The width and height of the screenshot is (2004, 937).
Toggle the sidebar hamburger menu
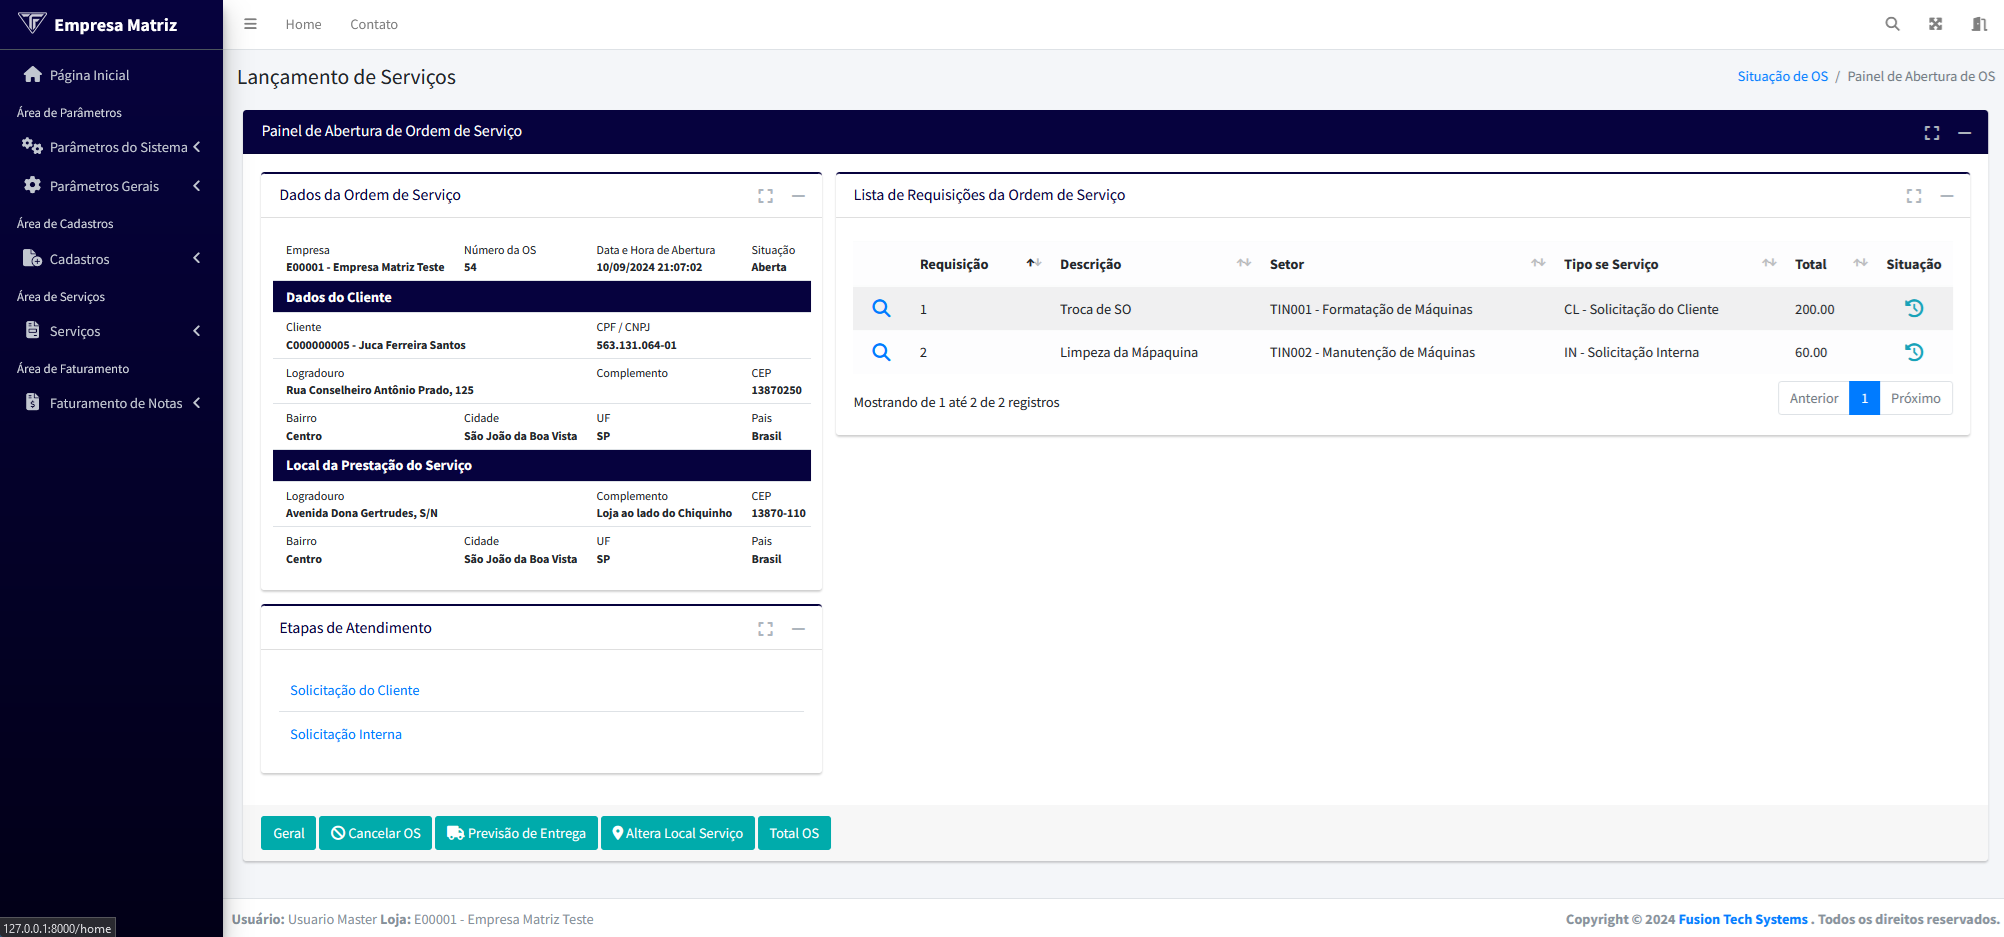click(250, 24)
